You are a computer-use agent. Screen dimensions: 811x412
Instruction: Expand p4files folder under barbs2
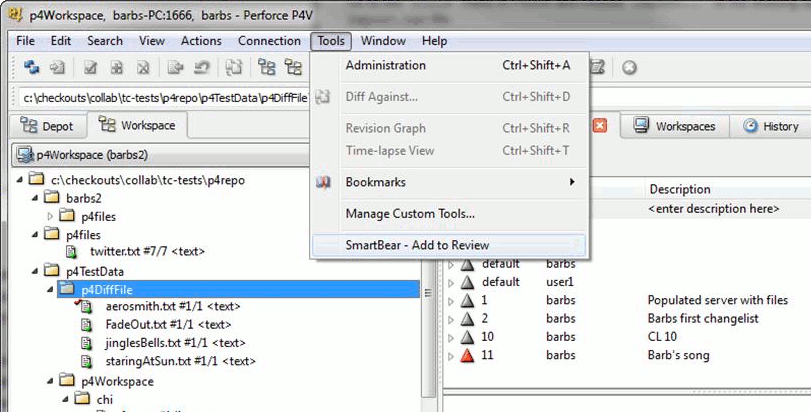[x=50, y=216]
